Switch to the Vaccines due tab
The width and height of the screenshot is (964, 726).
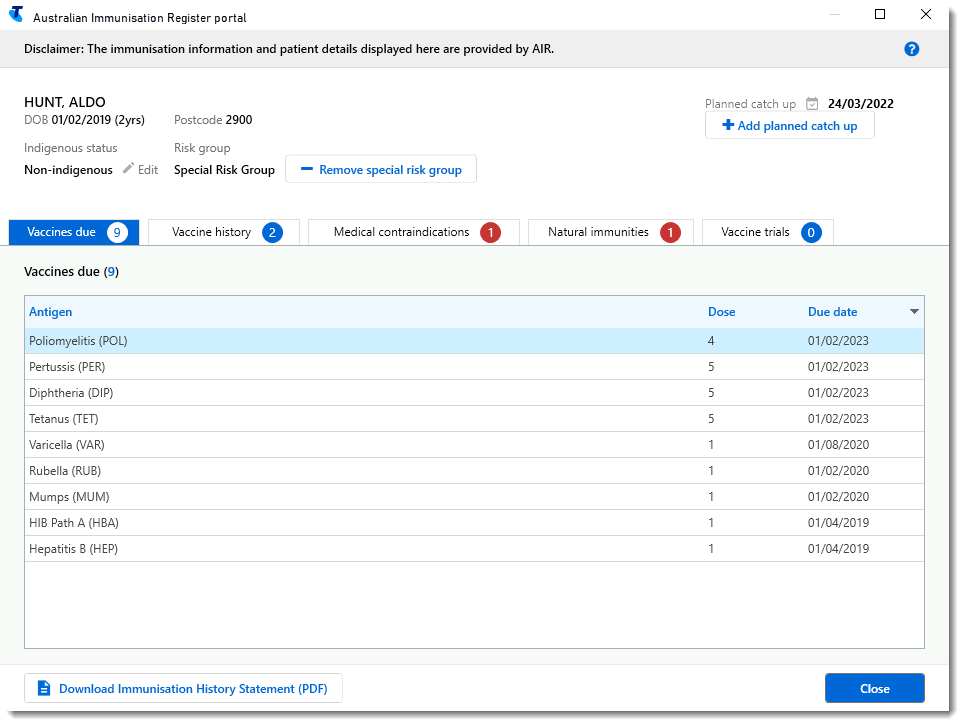click(74, 232)
